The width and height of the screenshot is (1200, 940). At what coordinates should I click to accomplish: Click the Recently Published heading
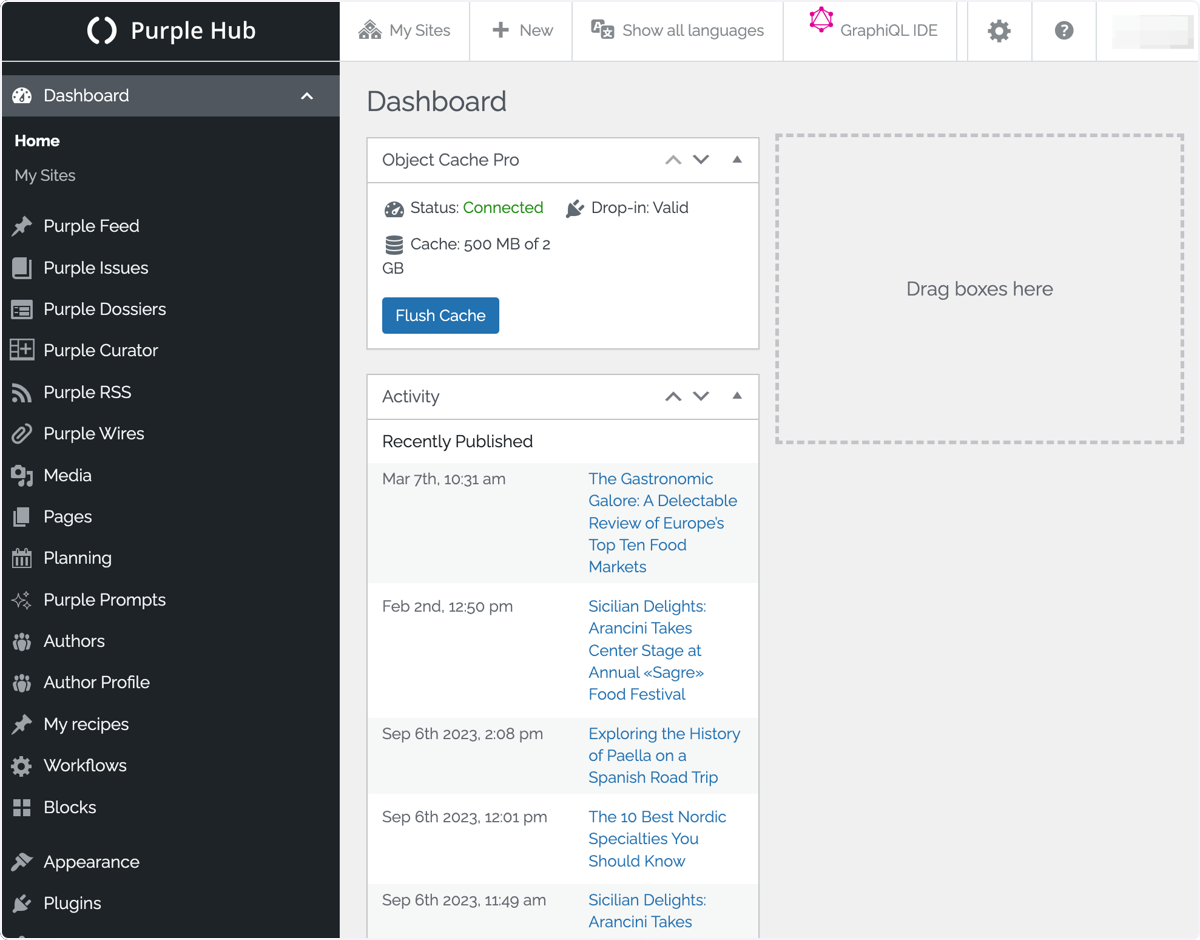pos(457,441)
